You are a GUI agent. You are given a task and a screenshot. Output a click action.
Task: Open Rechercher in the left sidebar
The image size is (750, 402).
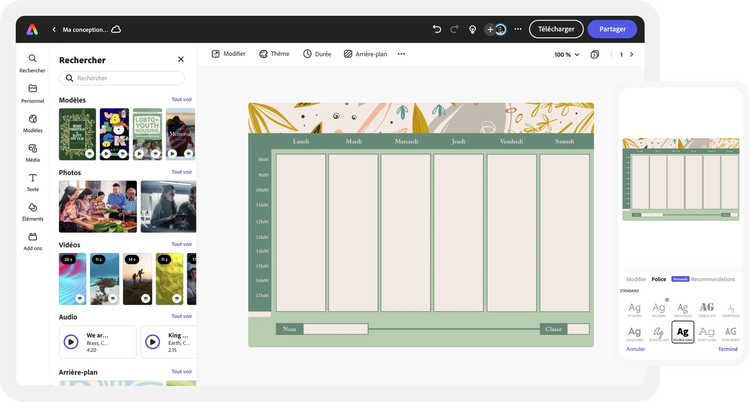(x=33, y=63)
